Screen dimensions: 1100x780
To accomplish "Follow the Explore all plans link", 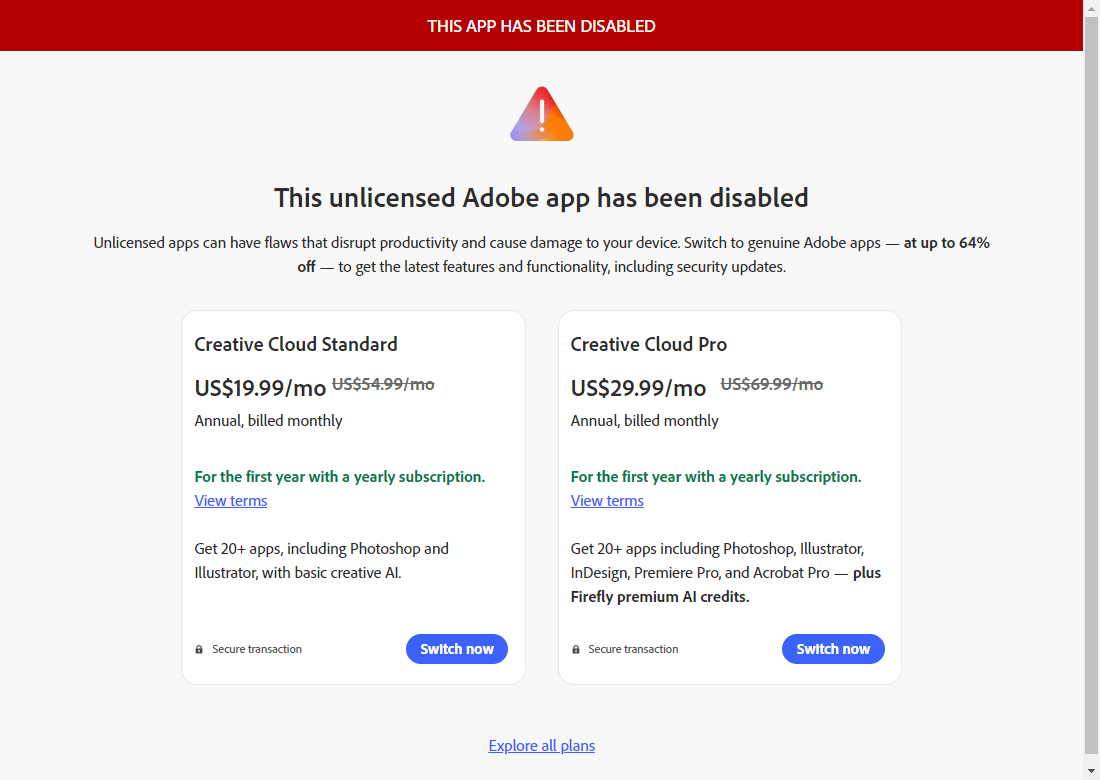I will (541, 745).
